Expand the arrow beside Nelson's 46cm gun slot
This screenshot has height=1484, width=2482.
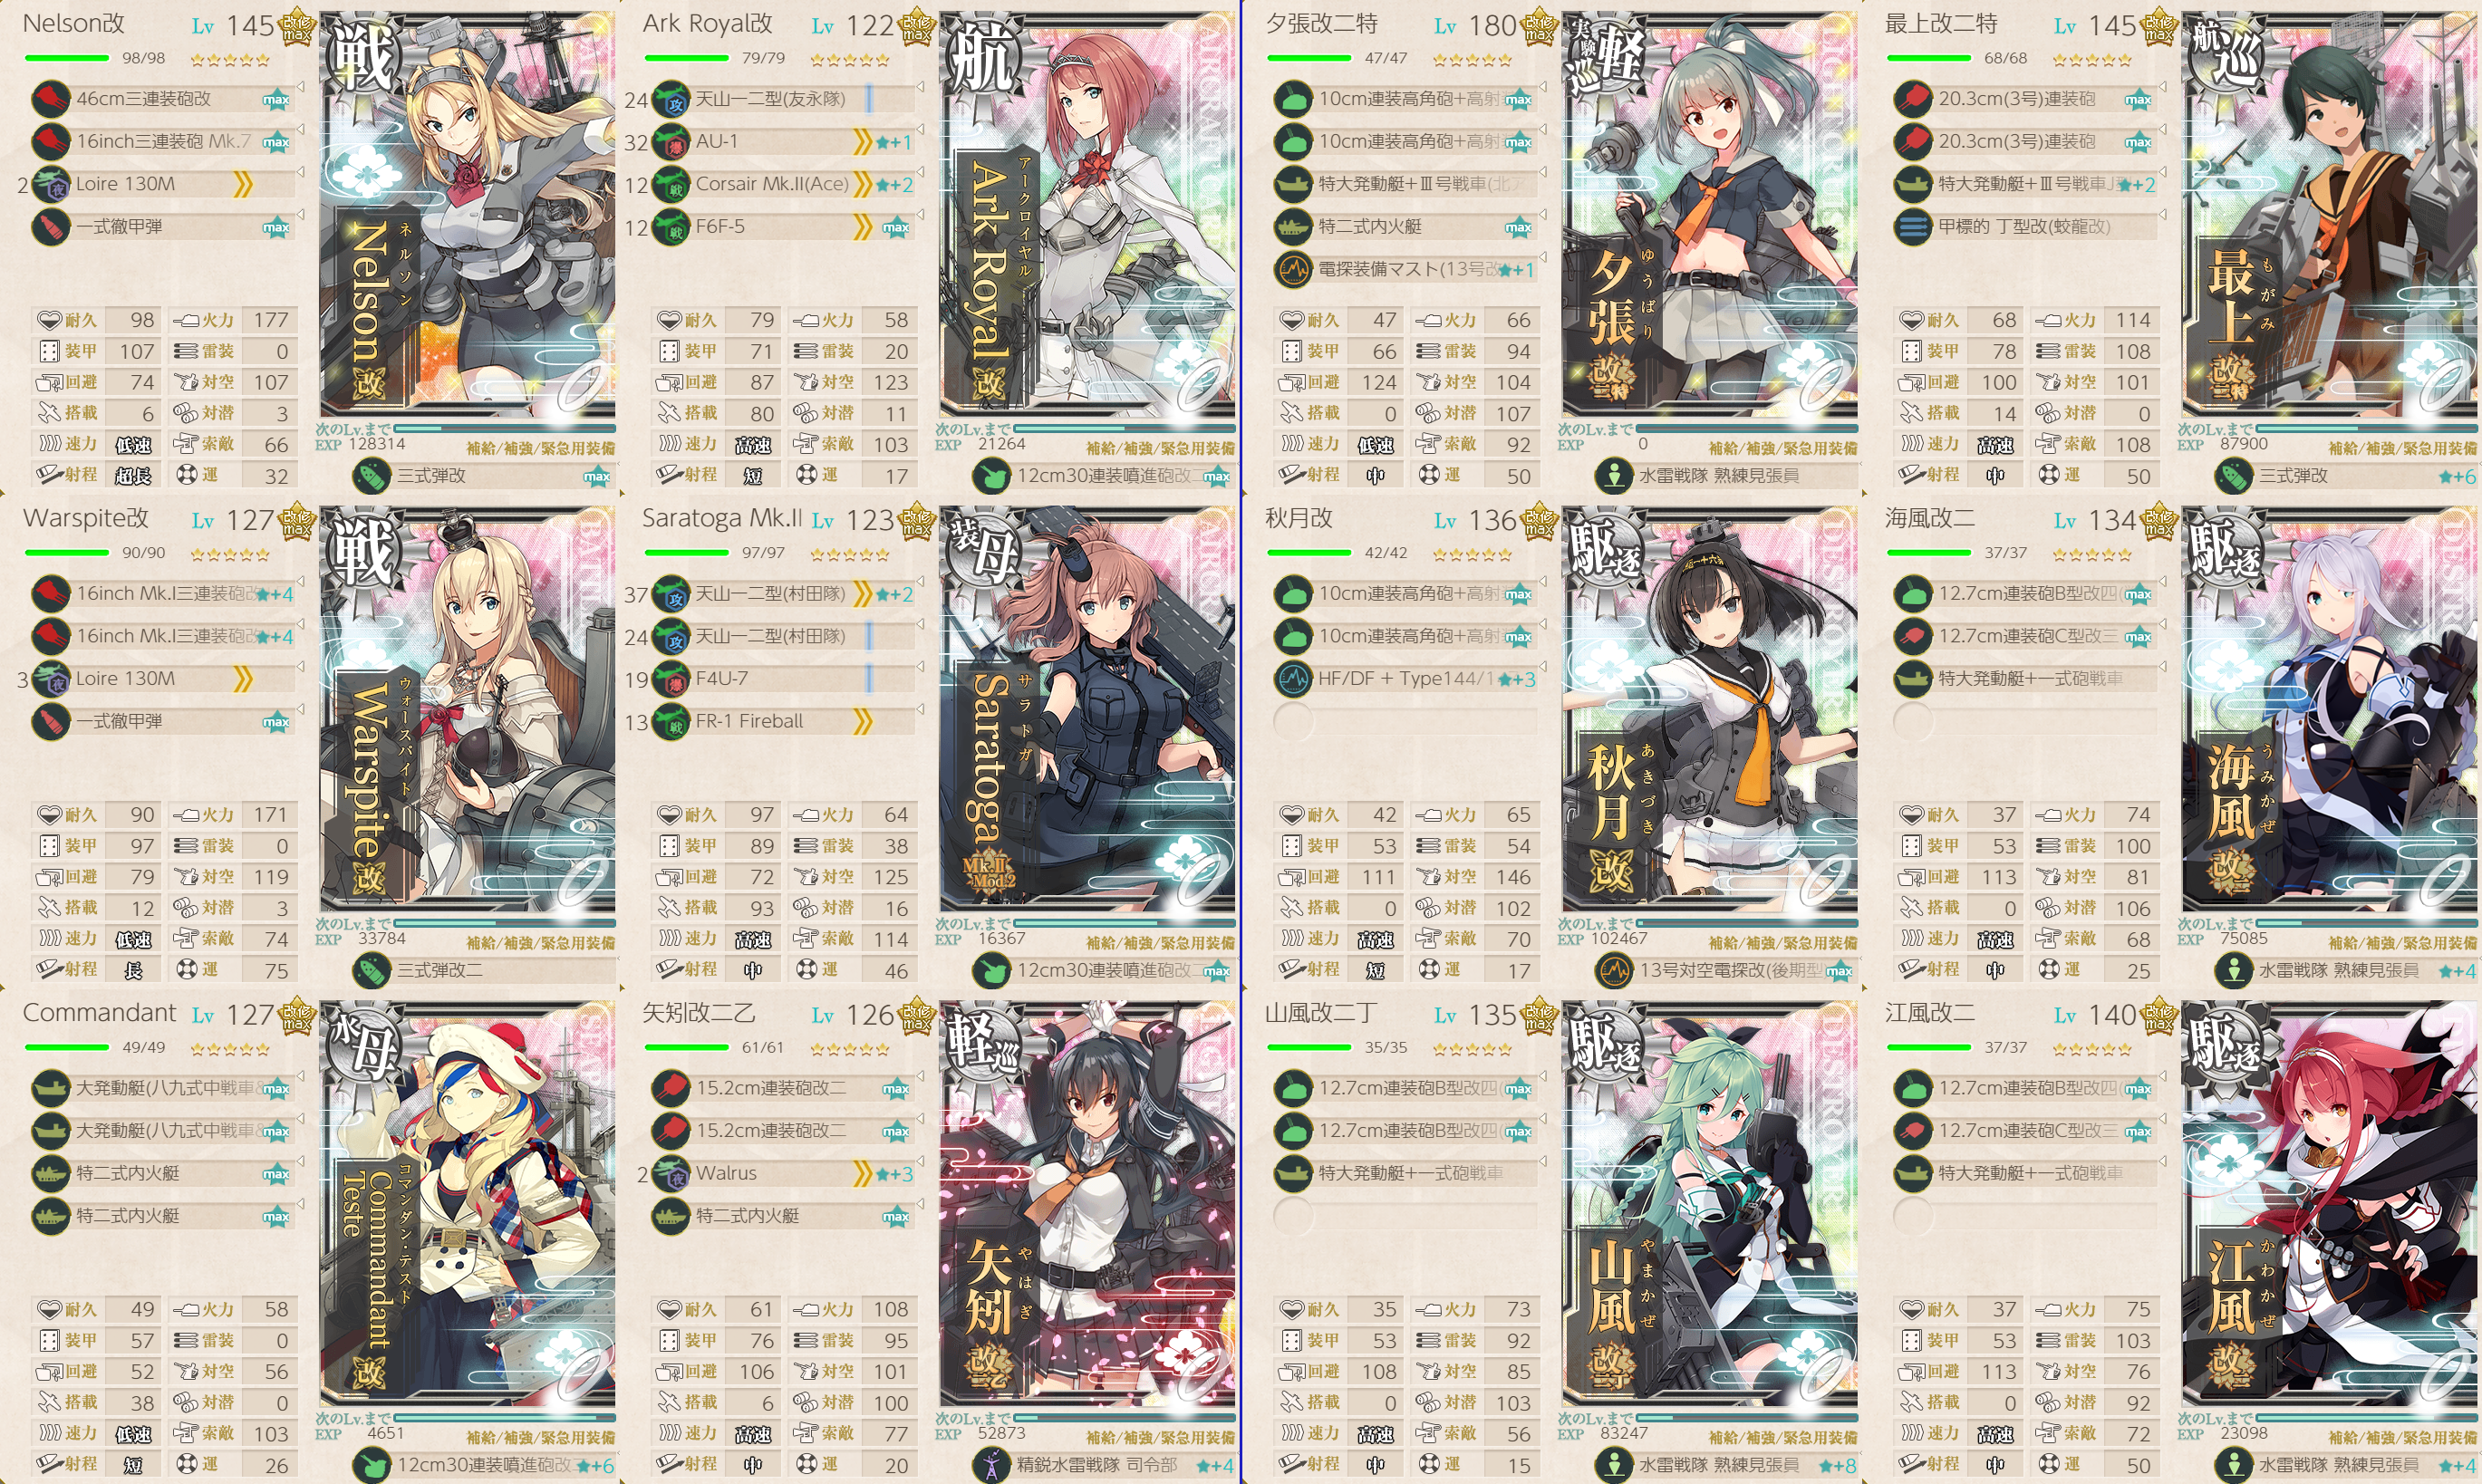tap(301, 88)
